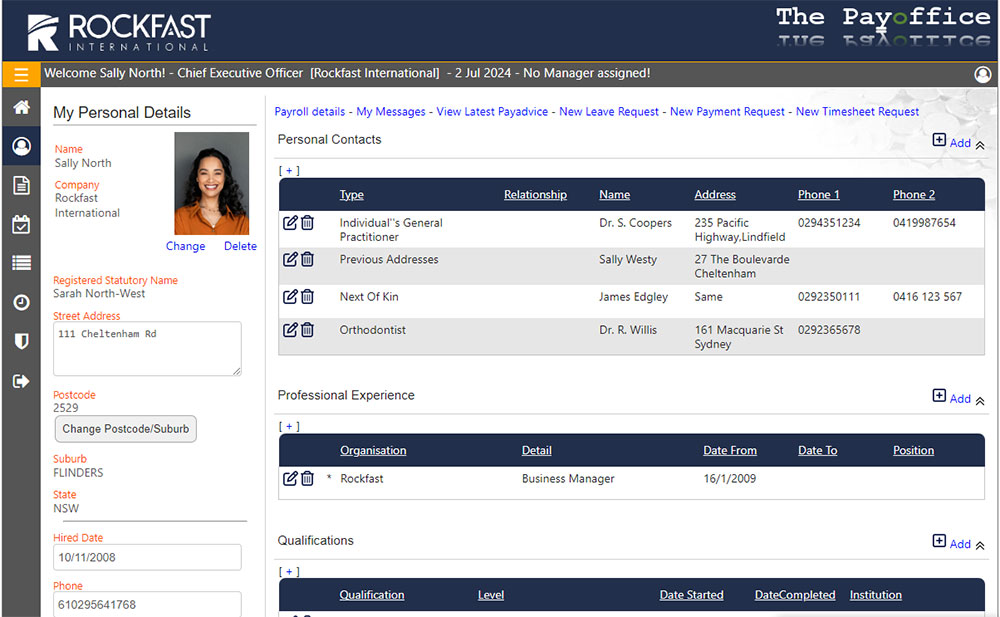Collapse the Qualifications section chevron
Image resolution: width=1000 pixels, height=617 pixels.
pos(978,545)
